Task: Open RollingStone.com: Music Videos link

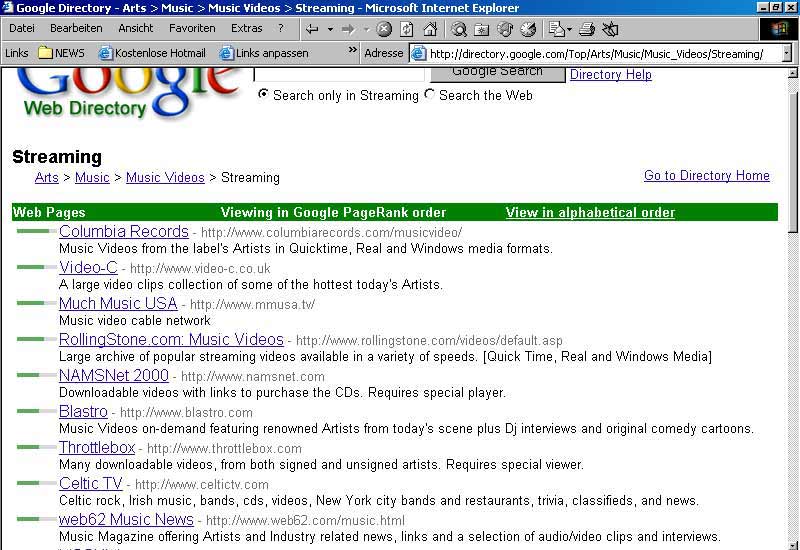Action: [171, 339]
